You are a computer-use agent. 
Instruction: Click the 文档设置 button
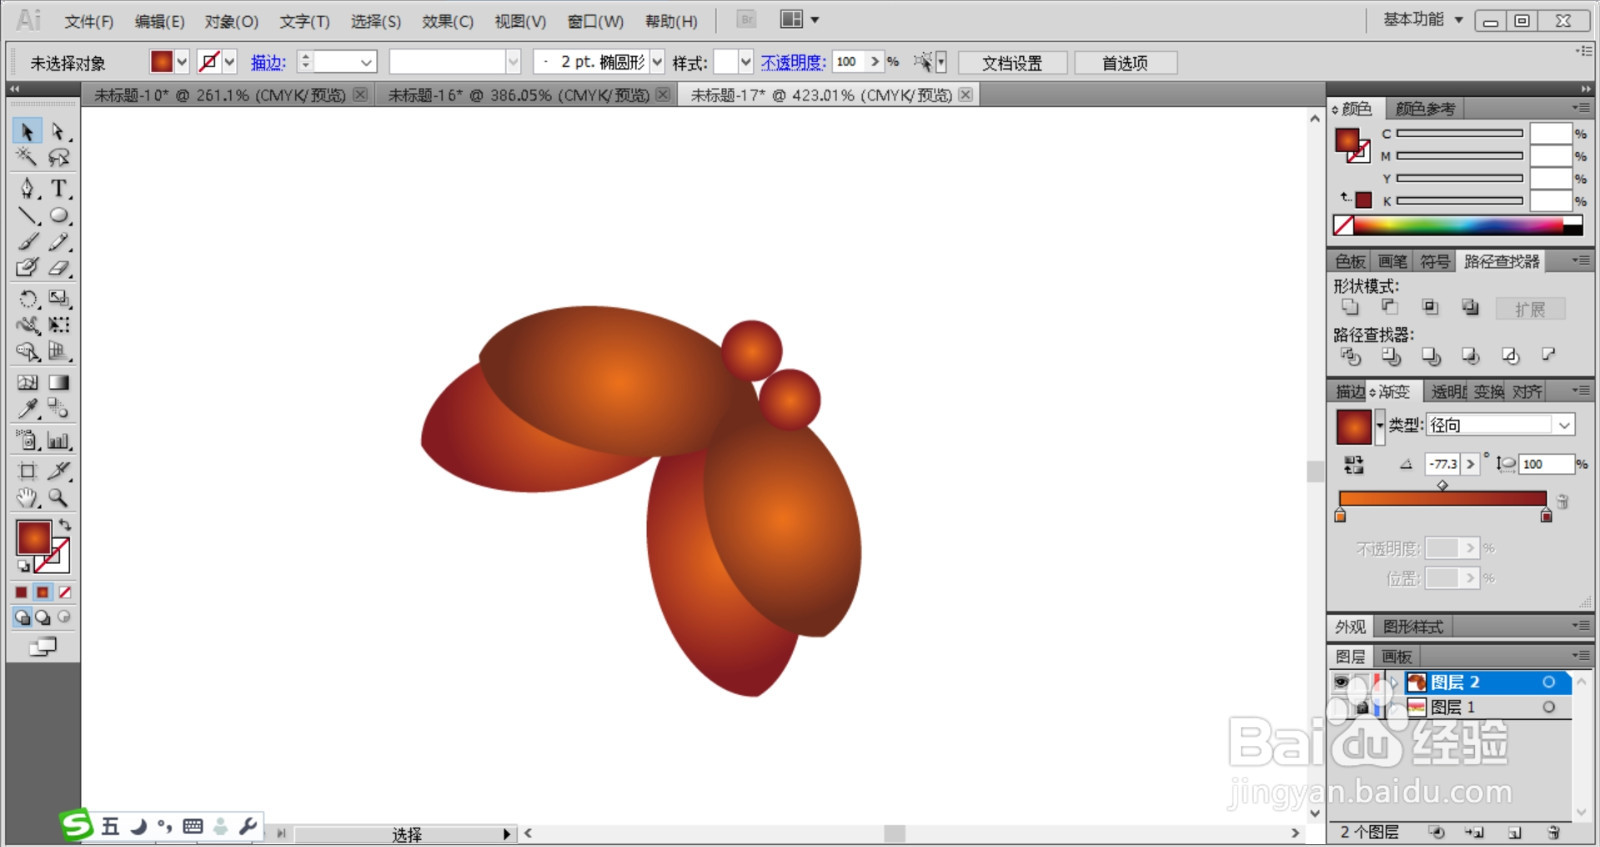tap(1012, 63)
